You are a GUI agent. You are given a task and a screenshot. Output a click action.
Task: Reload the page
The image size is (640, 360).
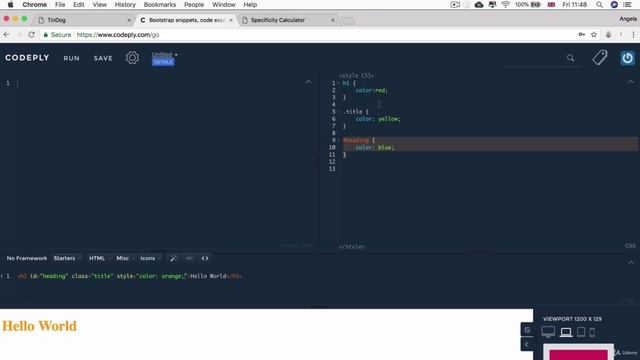click(31, 35)
